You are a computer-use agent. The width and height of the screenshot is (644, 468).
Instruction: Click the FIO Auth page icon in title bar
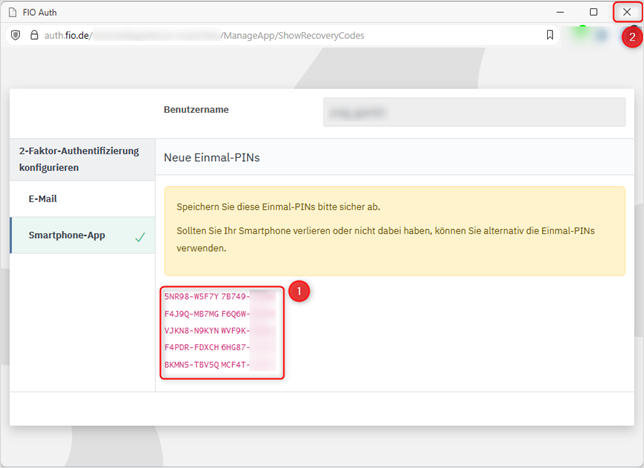[x=12, y=12]
